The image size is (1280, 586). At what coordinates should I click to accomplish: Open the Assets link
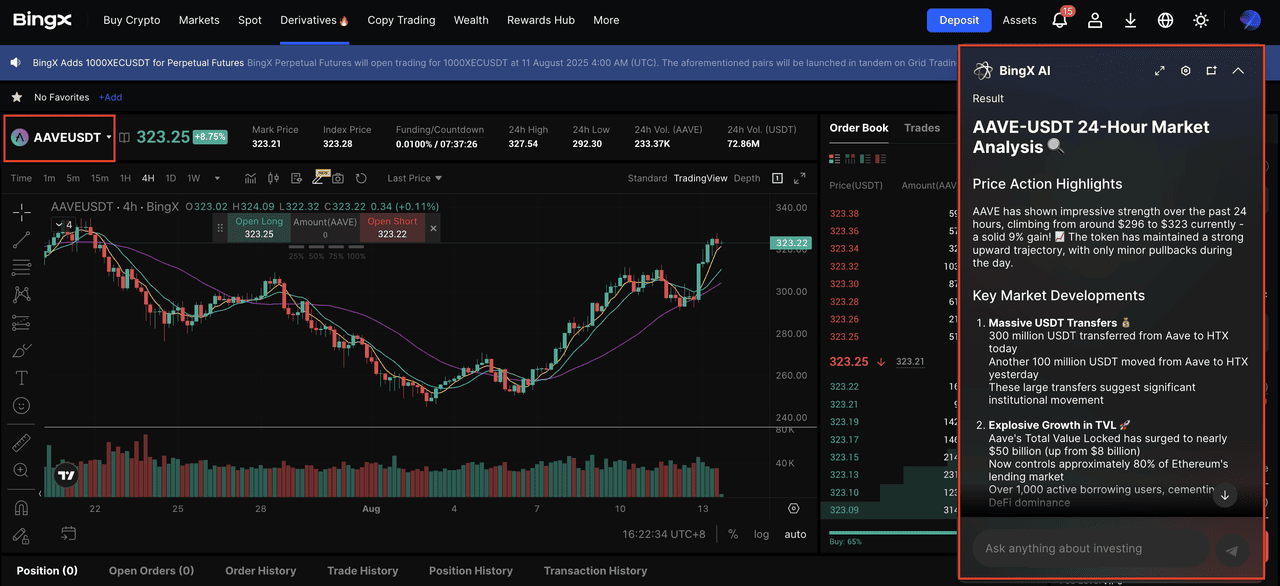pos(1020,20)
